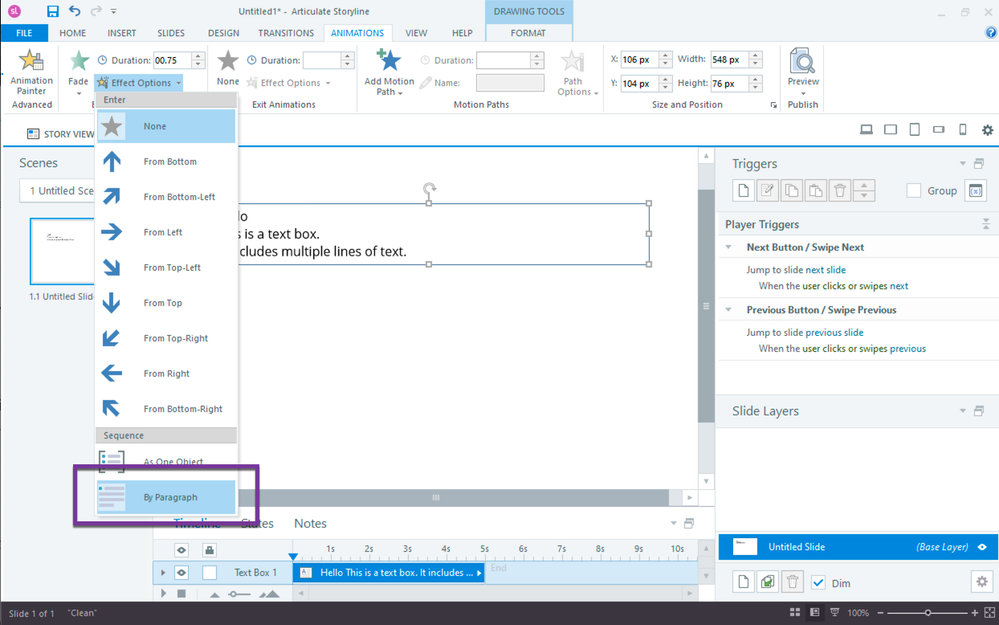Click the exit animation None star
999x625 pixels.
[x=227, y=61]
